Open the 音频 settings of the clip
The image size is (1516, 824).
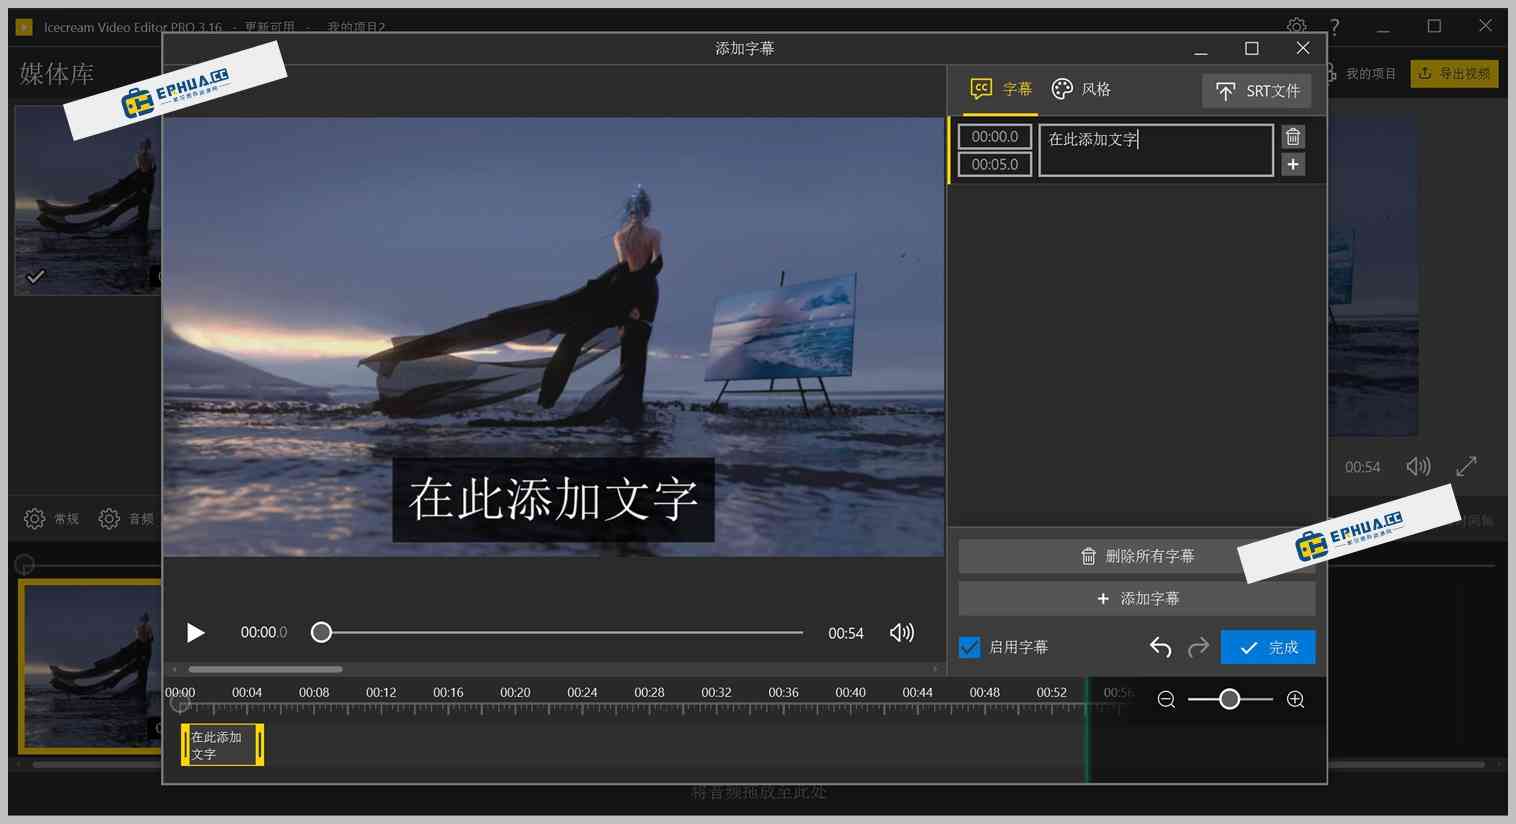coord(127,518)
